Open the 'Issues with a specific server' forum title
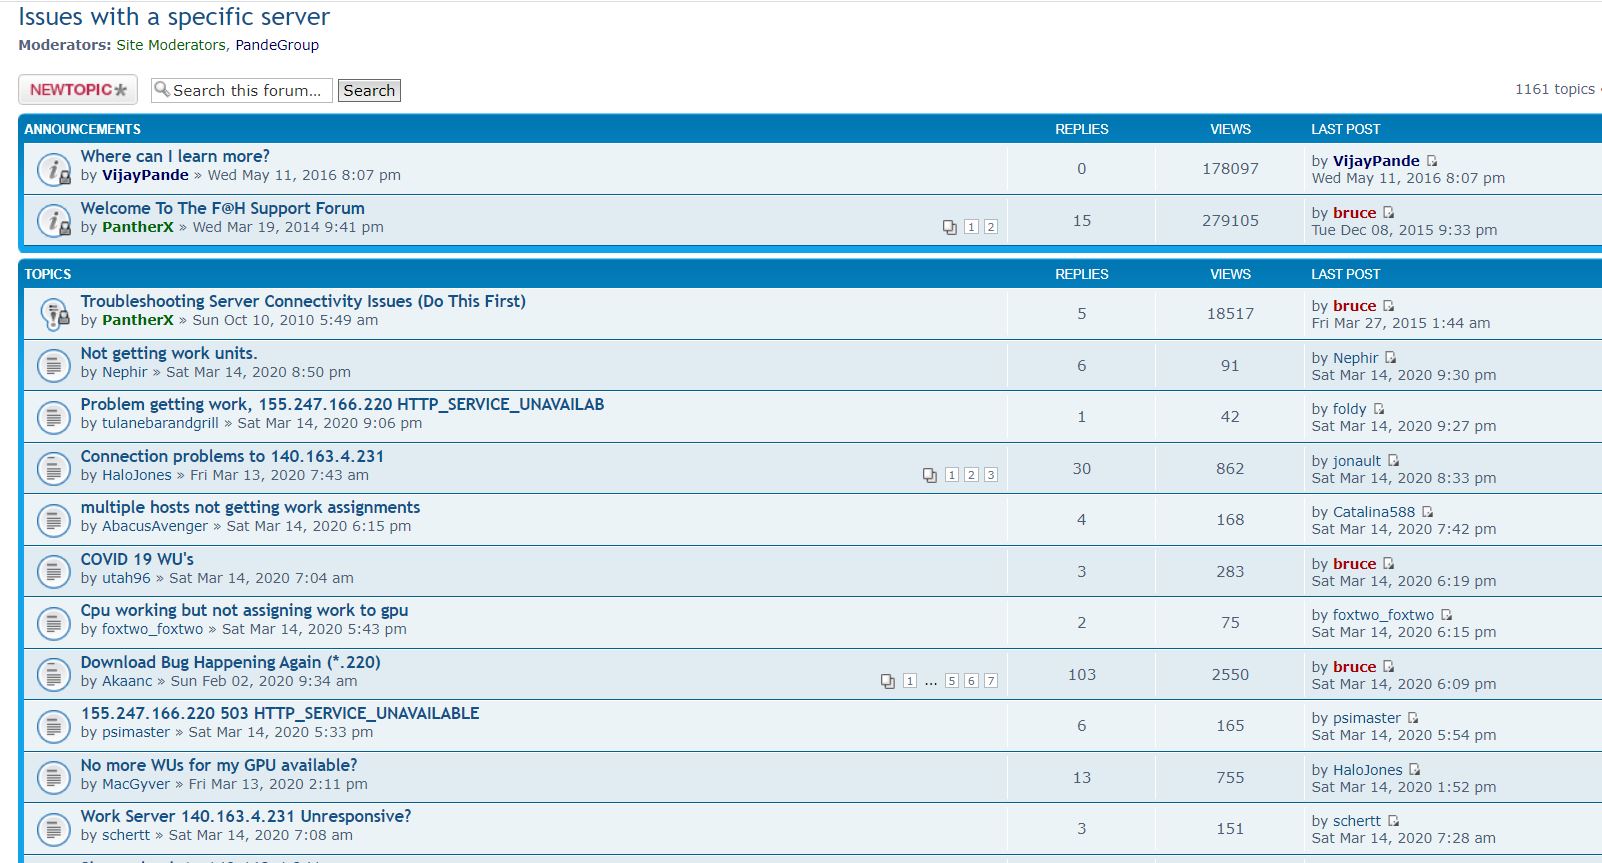Image resolution: width=1602 pixels, height=863 pixels. coord(174,17)
